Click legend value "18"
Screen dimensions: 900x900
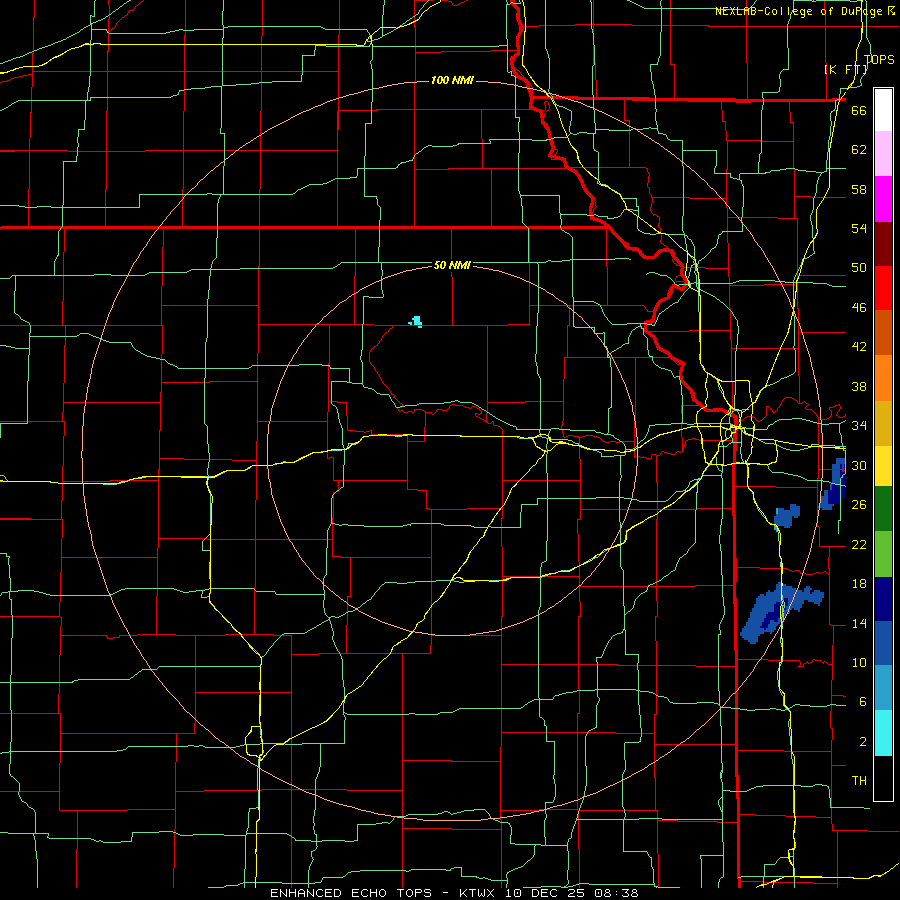tap(859, 584)
